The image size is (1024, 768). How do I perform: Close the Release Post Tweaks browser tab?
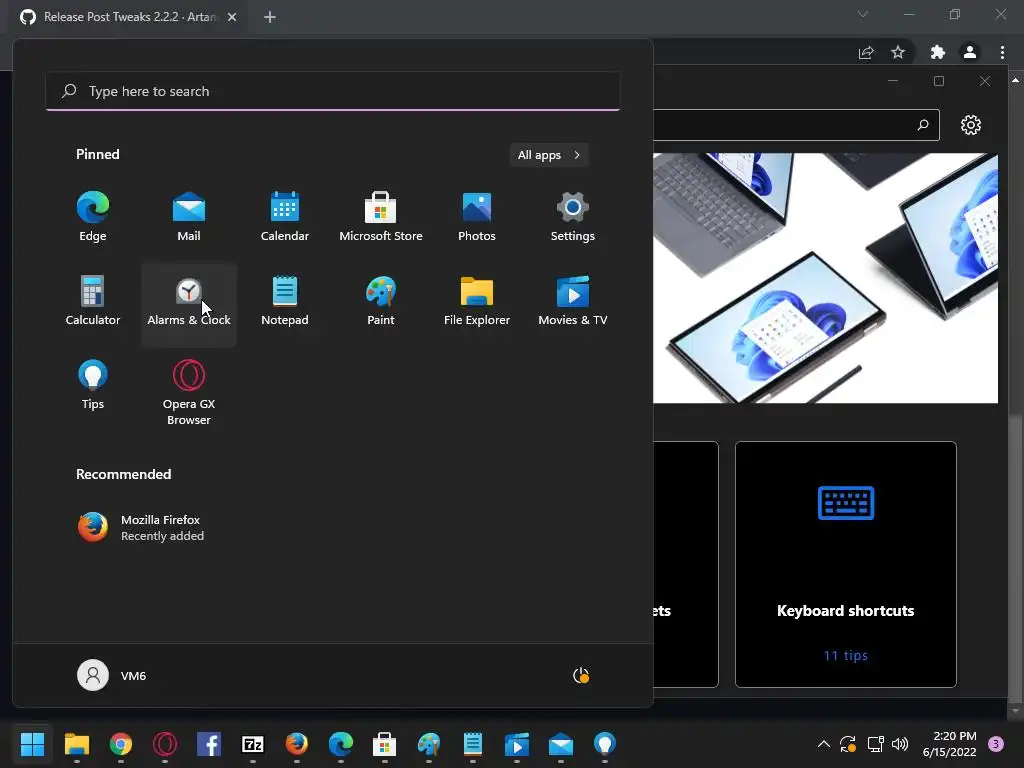coord(232,17)
